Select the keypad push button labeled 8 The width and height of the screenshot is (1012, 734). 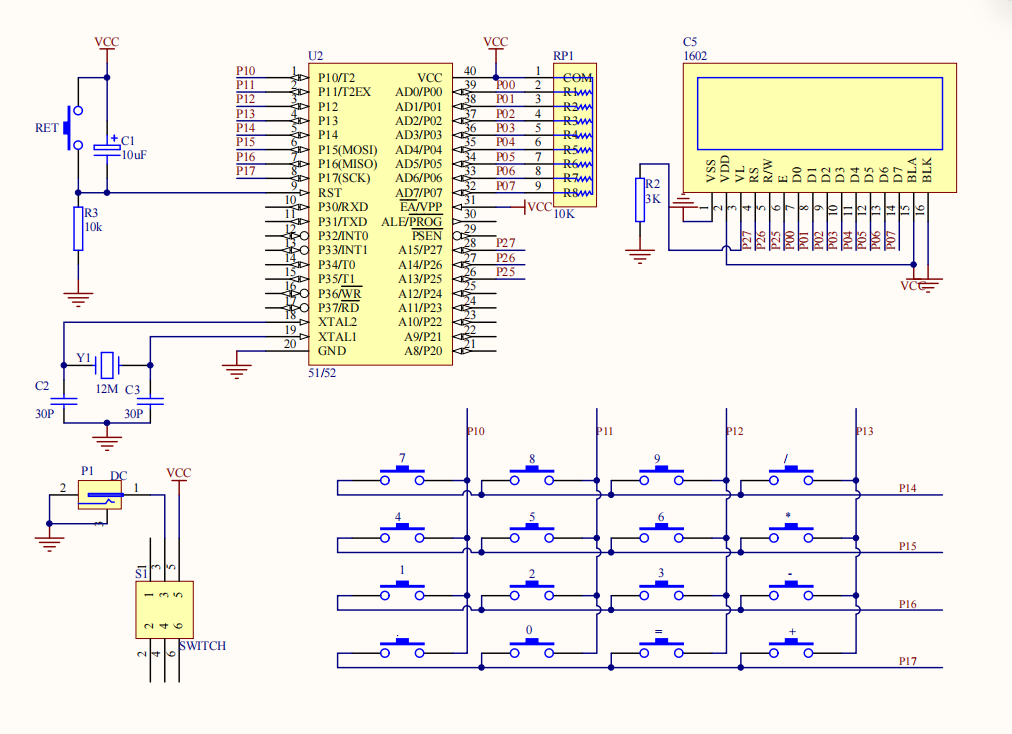(x=532, y=476)
